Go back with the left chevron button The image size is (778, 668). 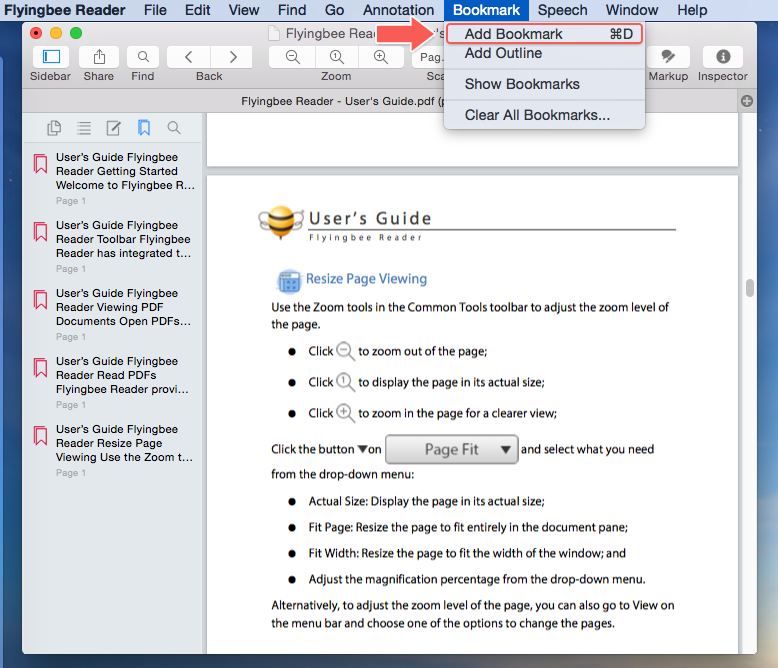(x=189, y=57)
